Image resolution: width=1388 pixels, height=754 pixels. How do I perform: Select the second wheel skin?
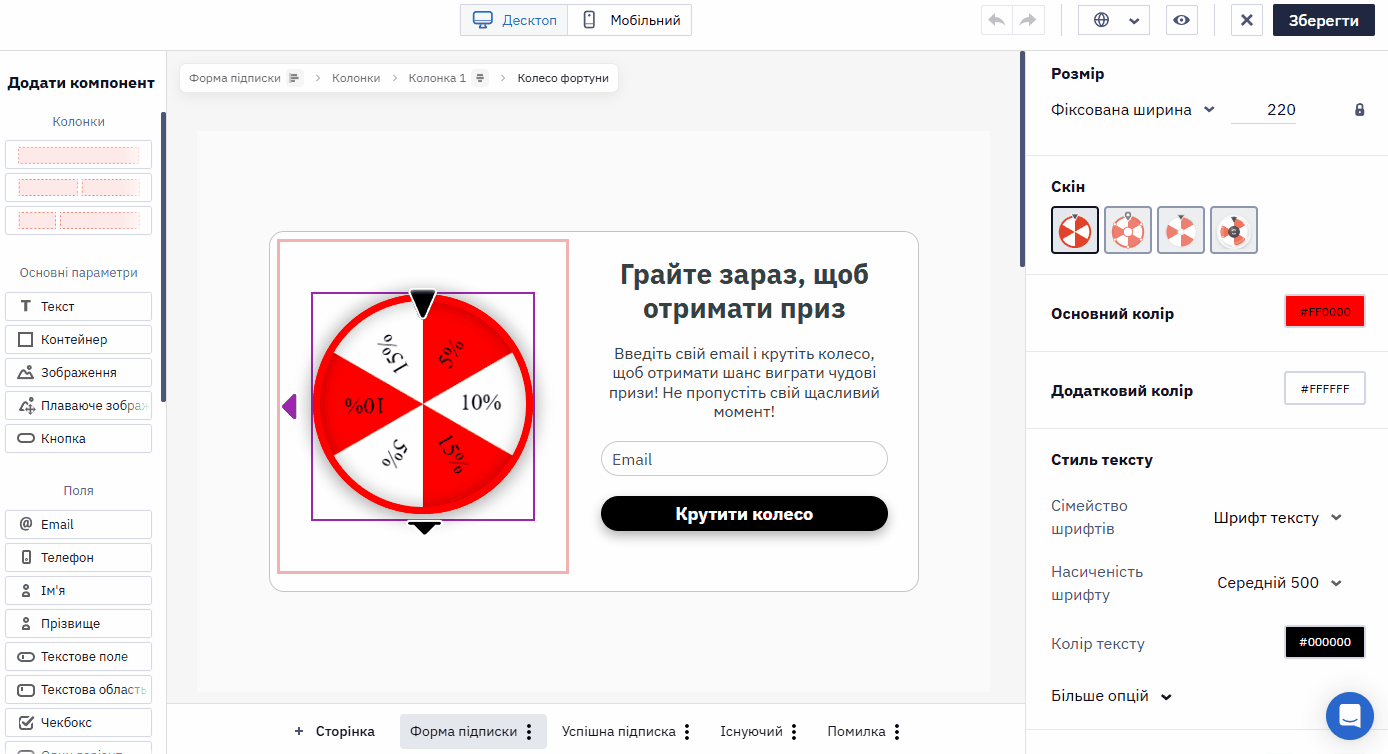(x=1128, y=230)
